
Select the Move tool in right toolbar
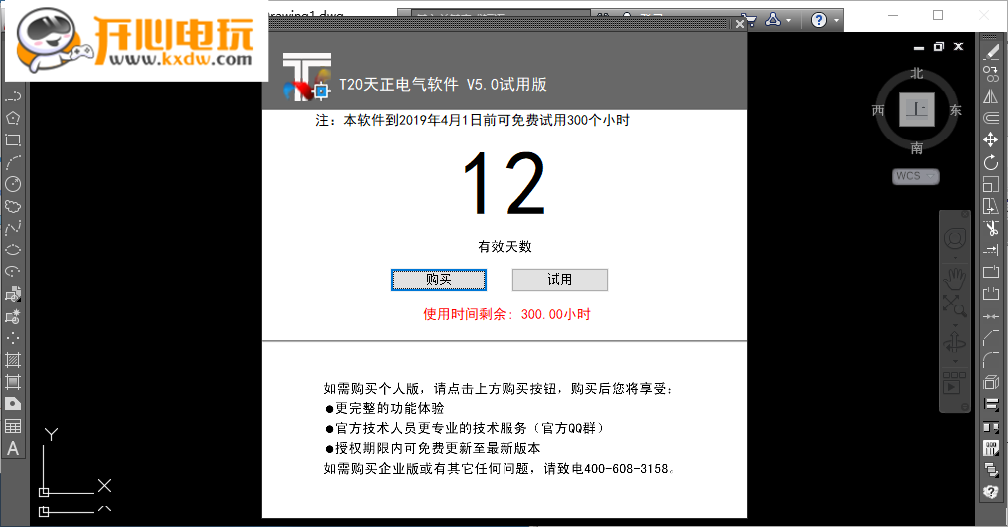991,140
